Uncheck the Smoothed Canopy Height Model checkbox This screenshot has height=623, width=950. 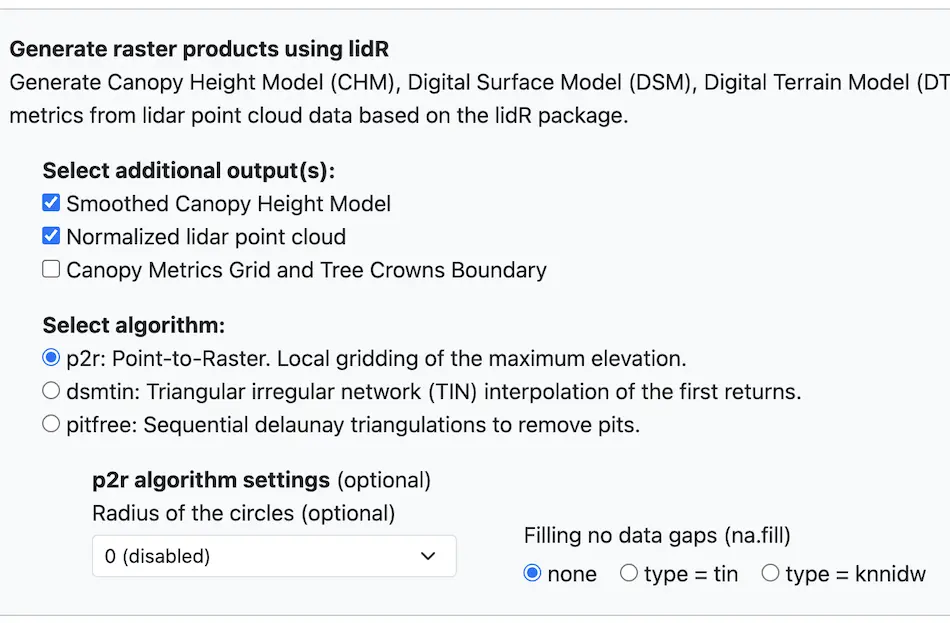pos(51,204)
